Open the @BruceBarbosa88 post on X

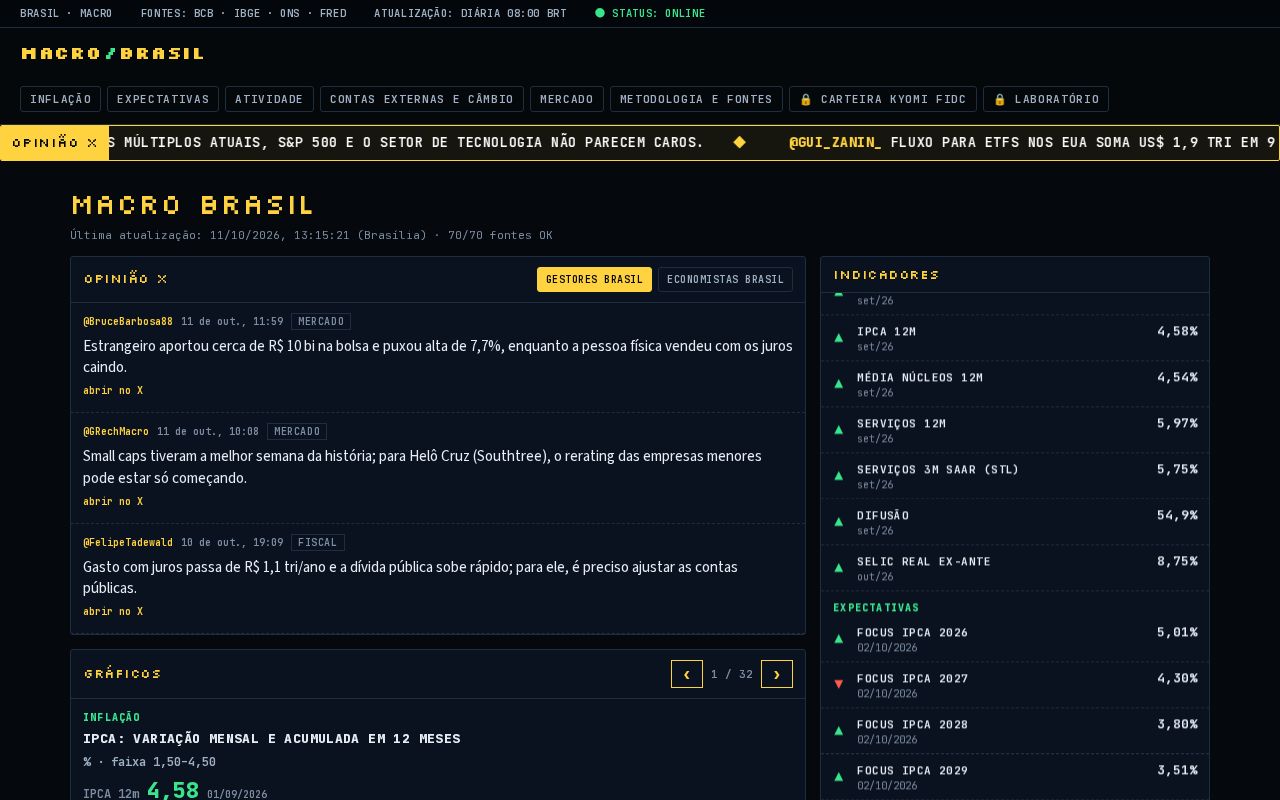pos(113,391)
